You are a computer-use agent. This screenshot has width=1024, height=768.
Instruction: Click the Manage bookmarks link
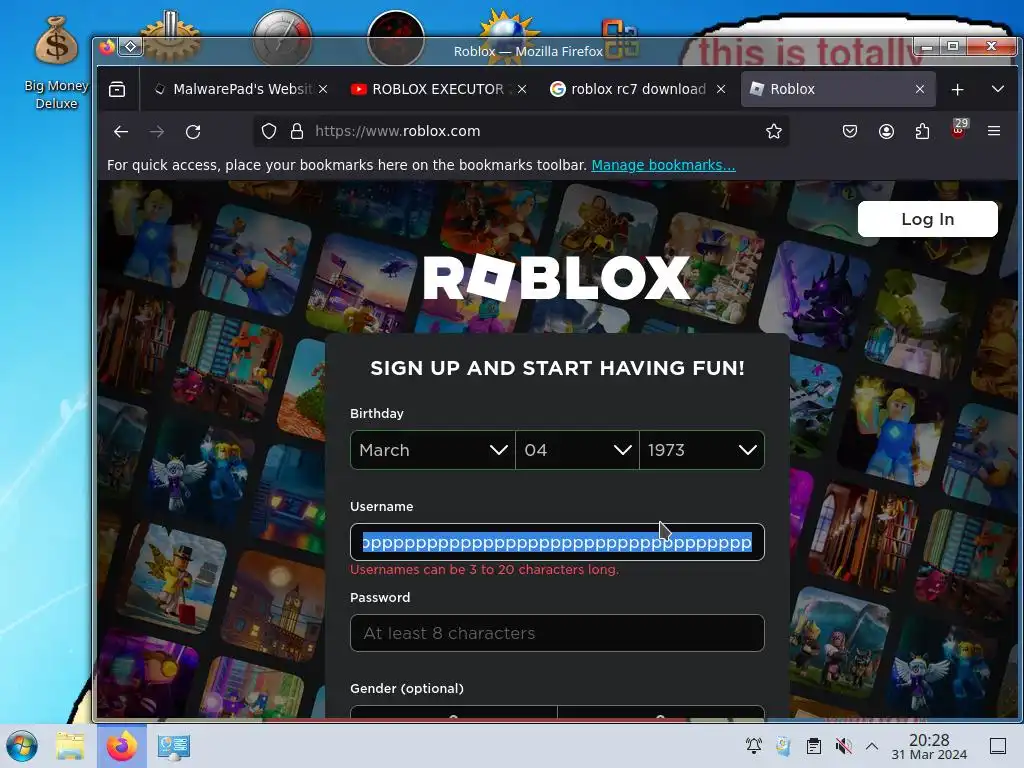[664, 165]
